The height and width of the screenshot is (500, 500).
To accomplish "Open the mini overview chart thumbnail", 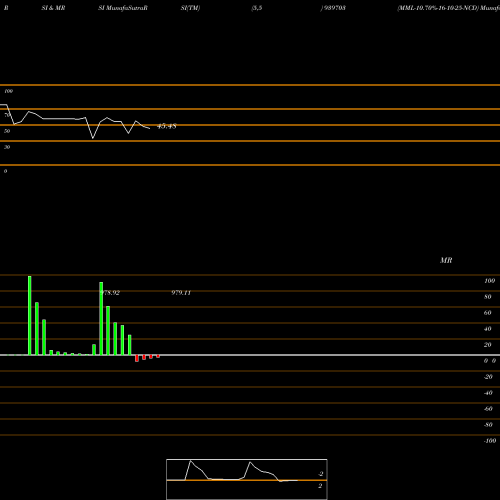I will coord(247,479).
